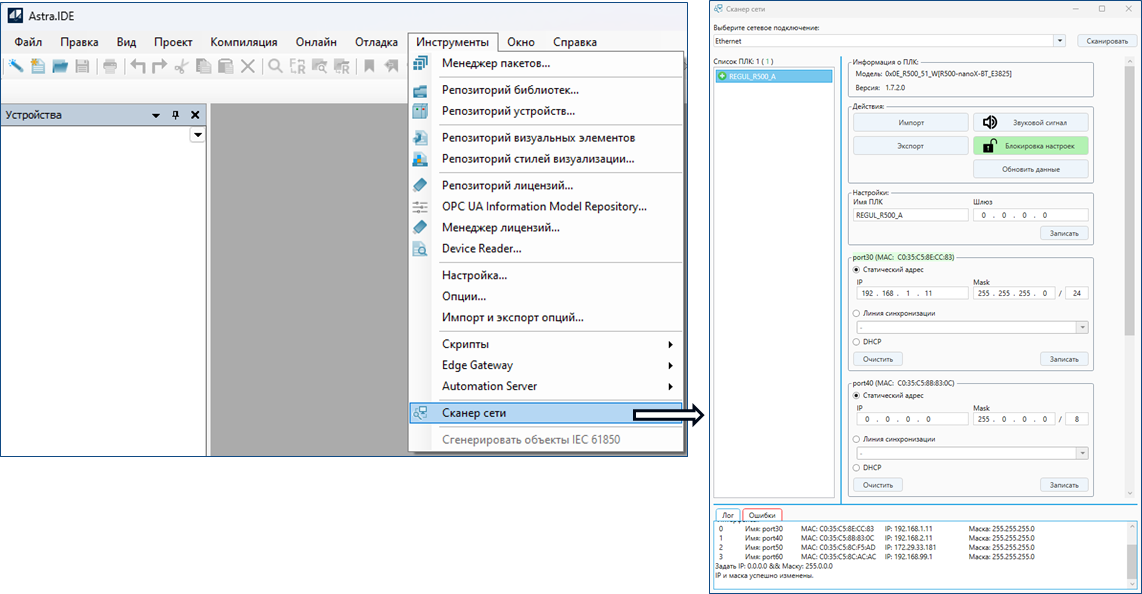Pin the Устройства panel with pushpin icon
The height and width of the screenshot is (594, 1142).
(176, 115)
